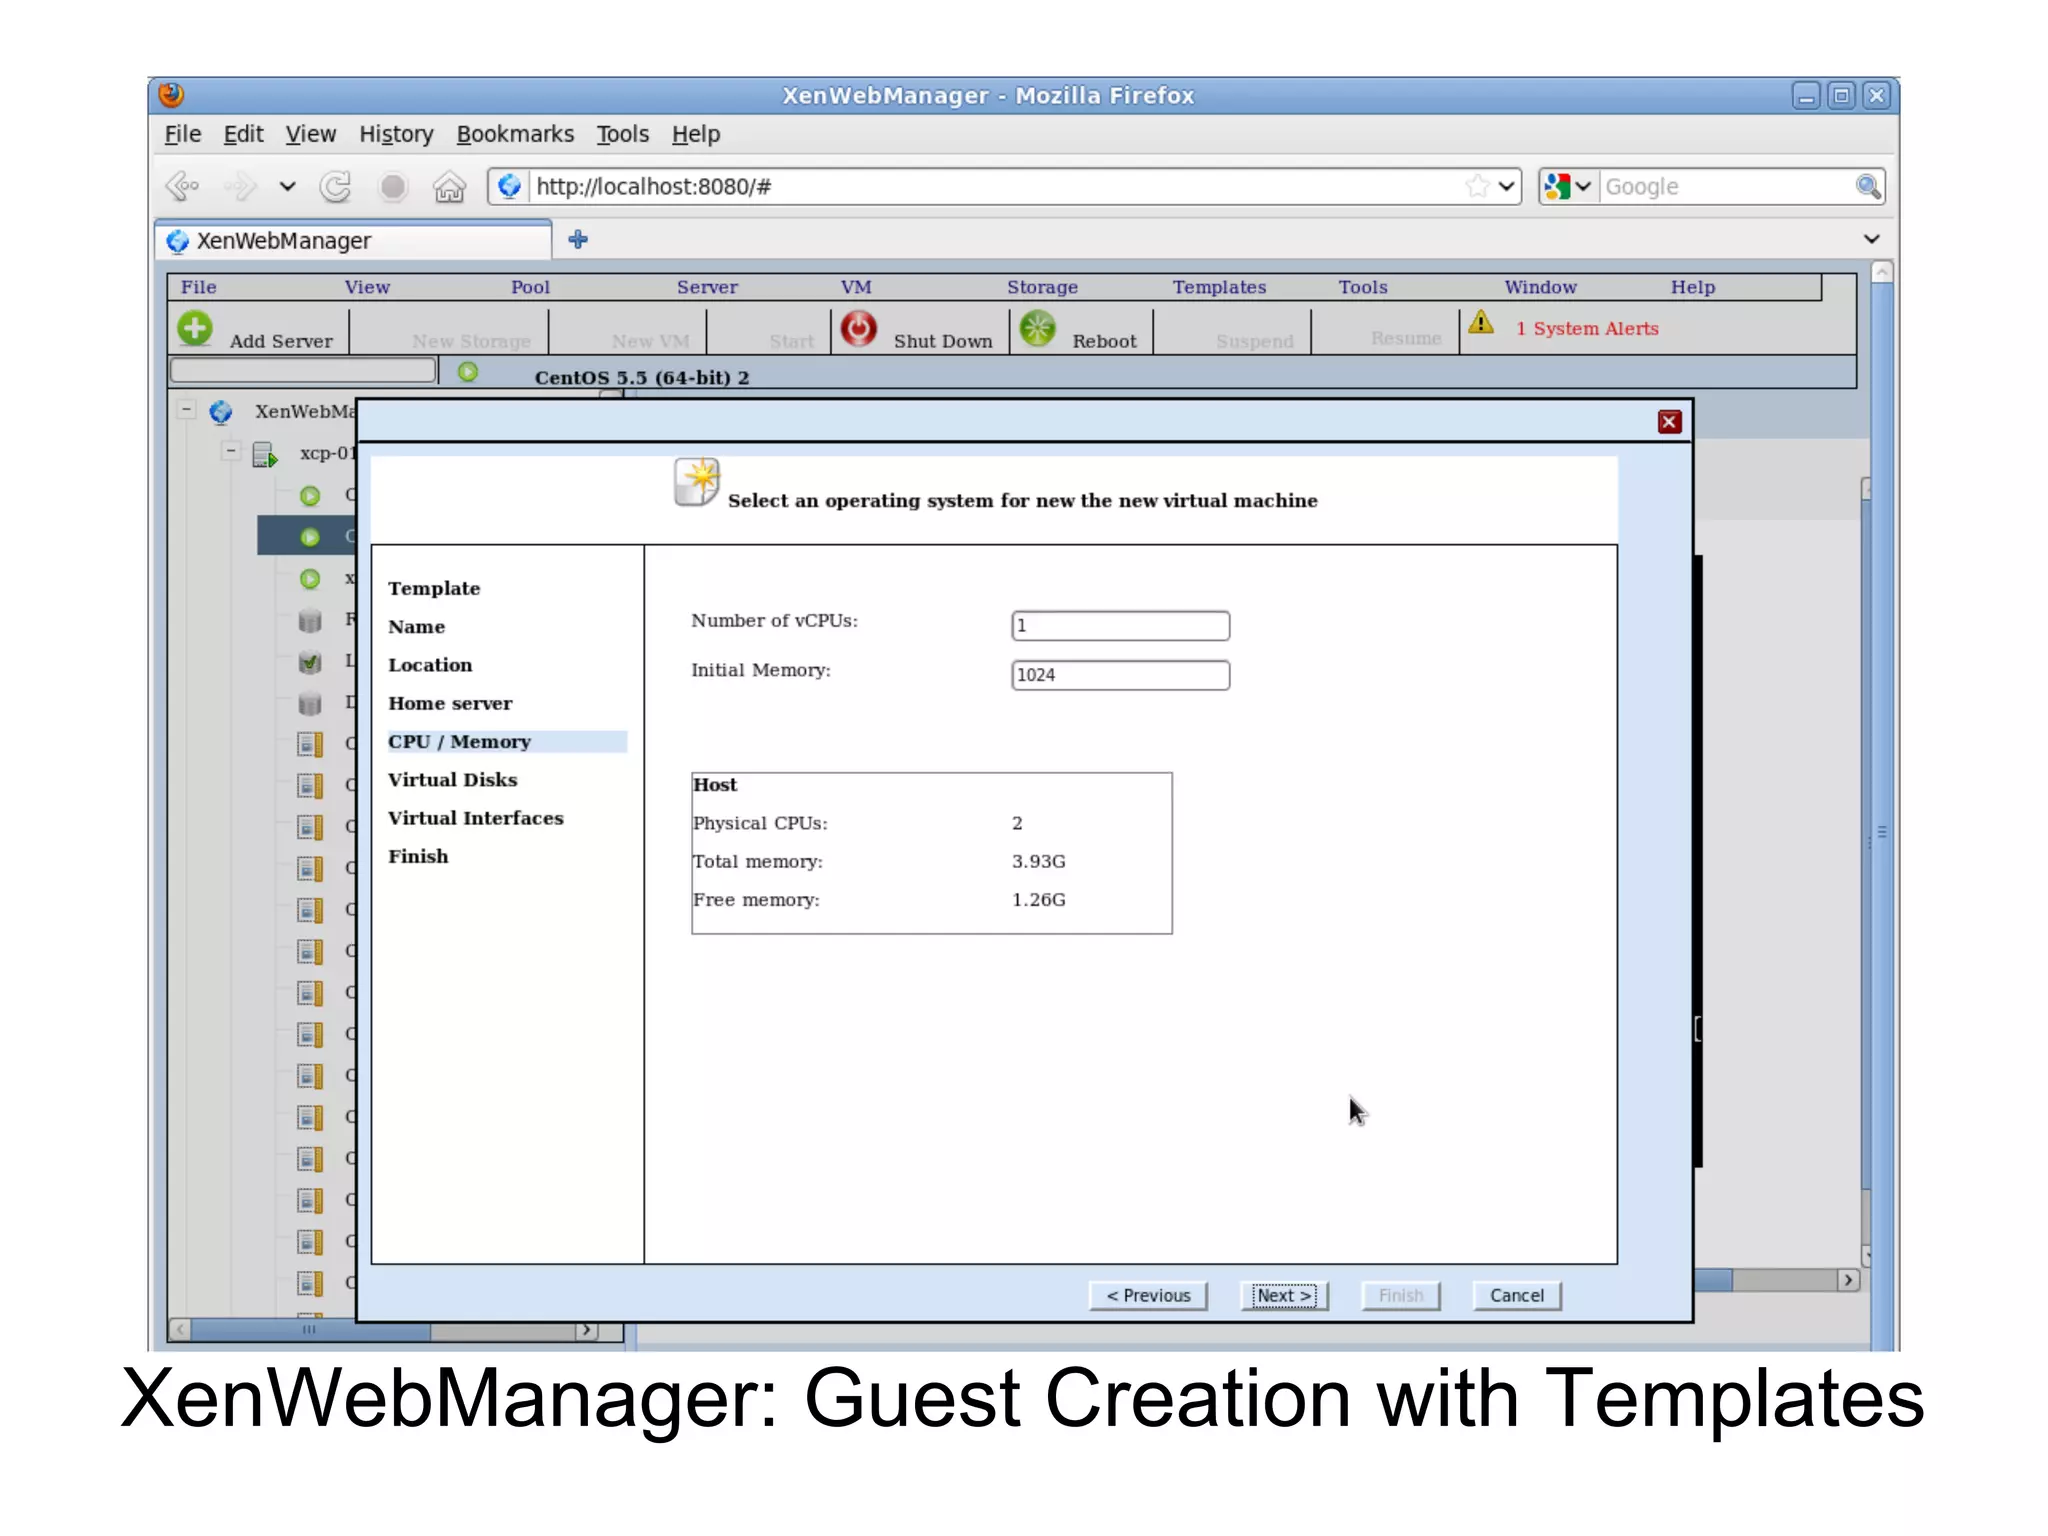Open the XenWebManager Help menu

[x=1692, y=287]
